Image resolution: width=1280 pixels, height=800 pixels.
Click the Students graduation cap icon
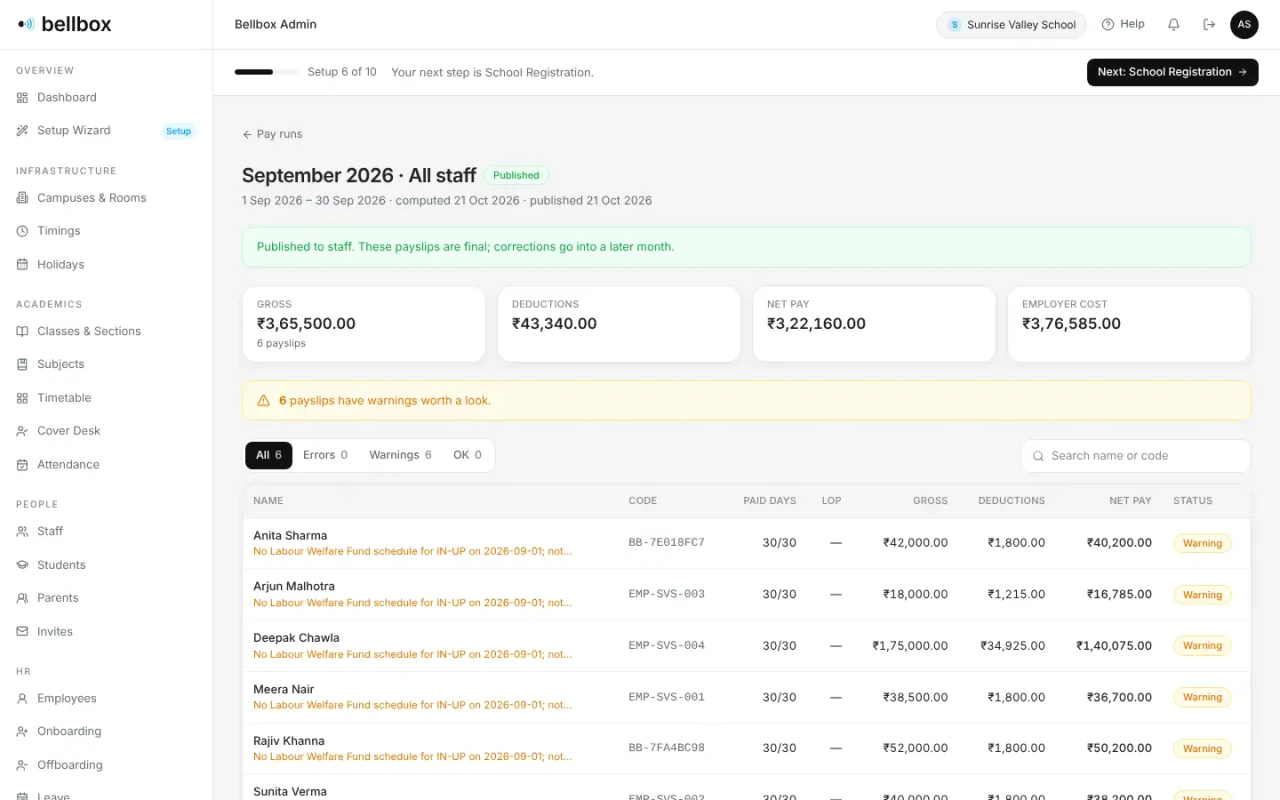pos(22,565)
